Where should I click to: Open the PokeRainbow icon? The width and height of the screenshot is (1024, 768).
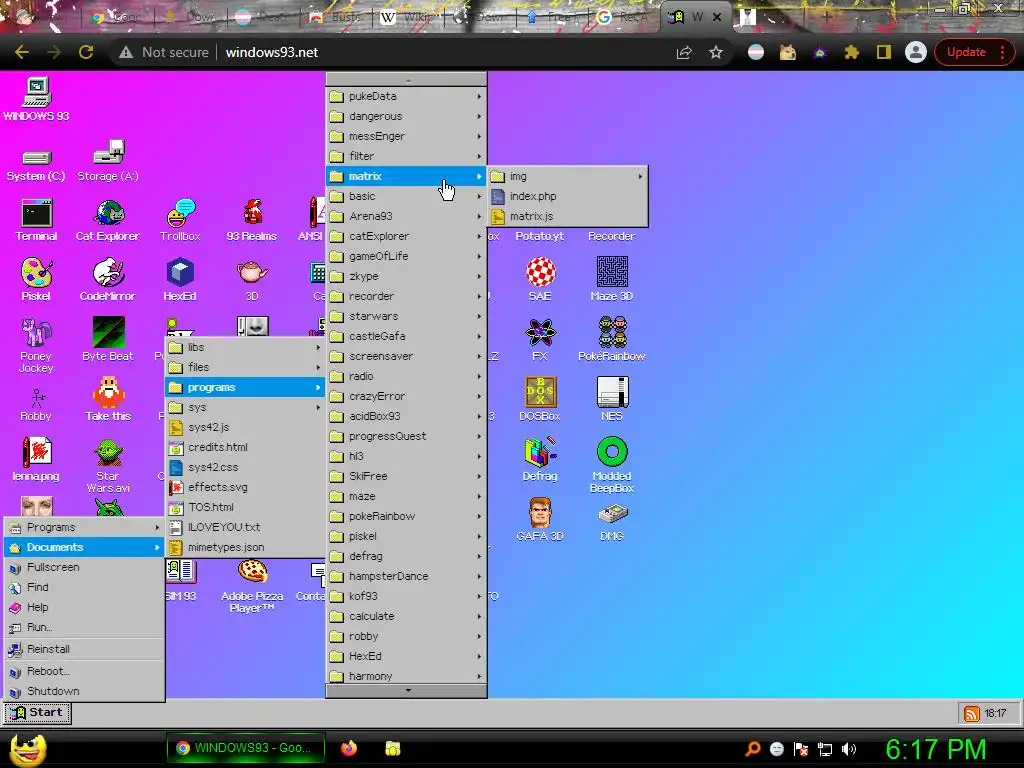pyautogui.click(x=612, y=340)
